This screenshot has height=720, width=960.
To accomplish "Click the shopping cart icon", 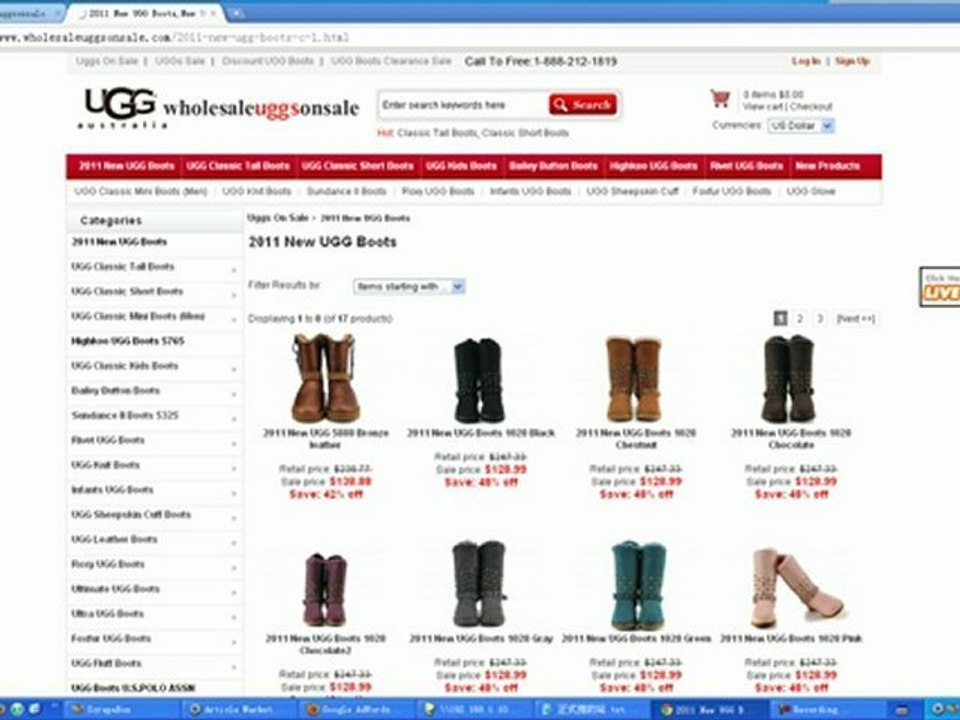I will (720, 99).
